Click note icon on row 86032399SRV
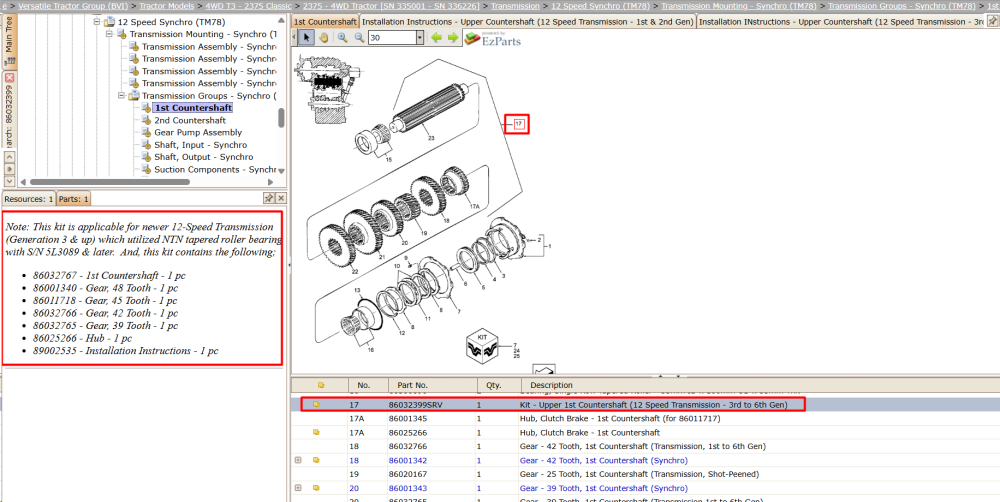Viewport: 1000px width, 502px height. (x=316, y=404)
